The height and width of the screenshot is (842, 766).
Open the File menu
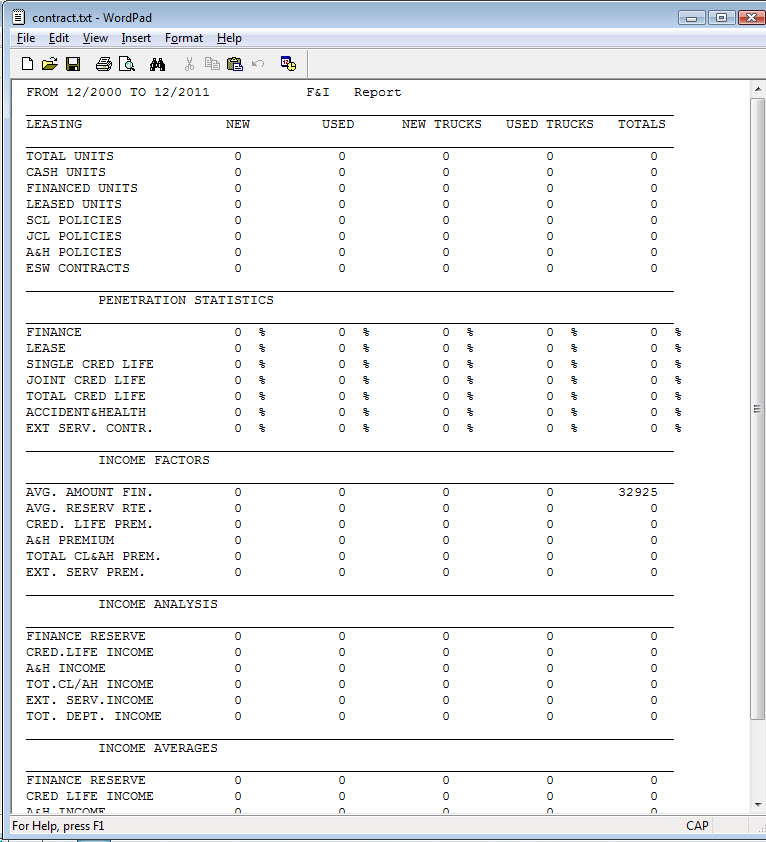point(26,38)
